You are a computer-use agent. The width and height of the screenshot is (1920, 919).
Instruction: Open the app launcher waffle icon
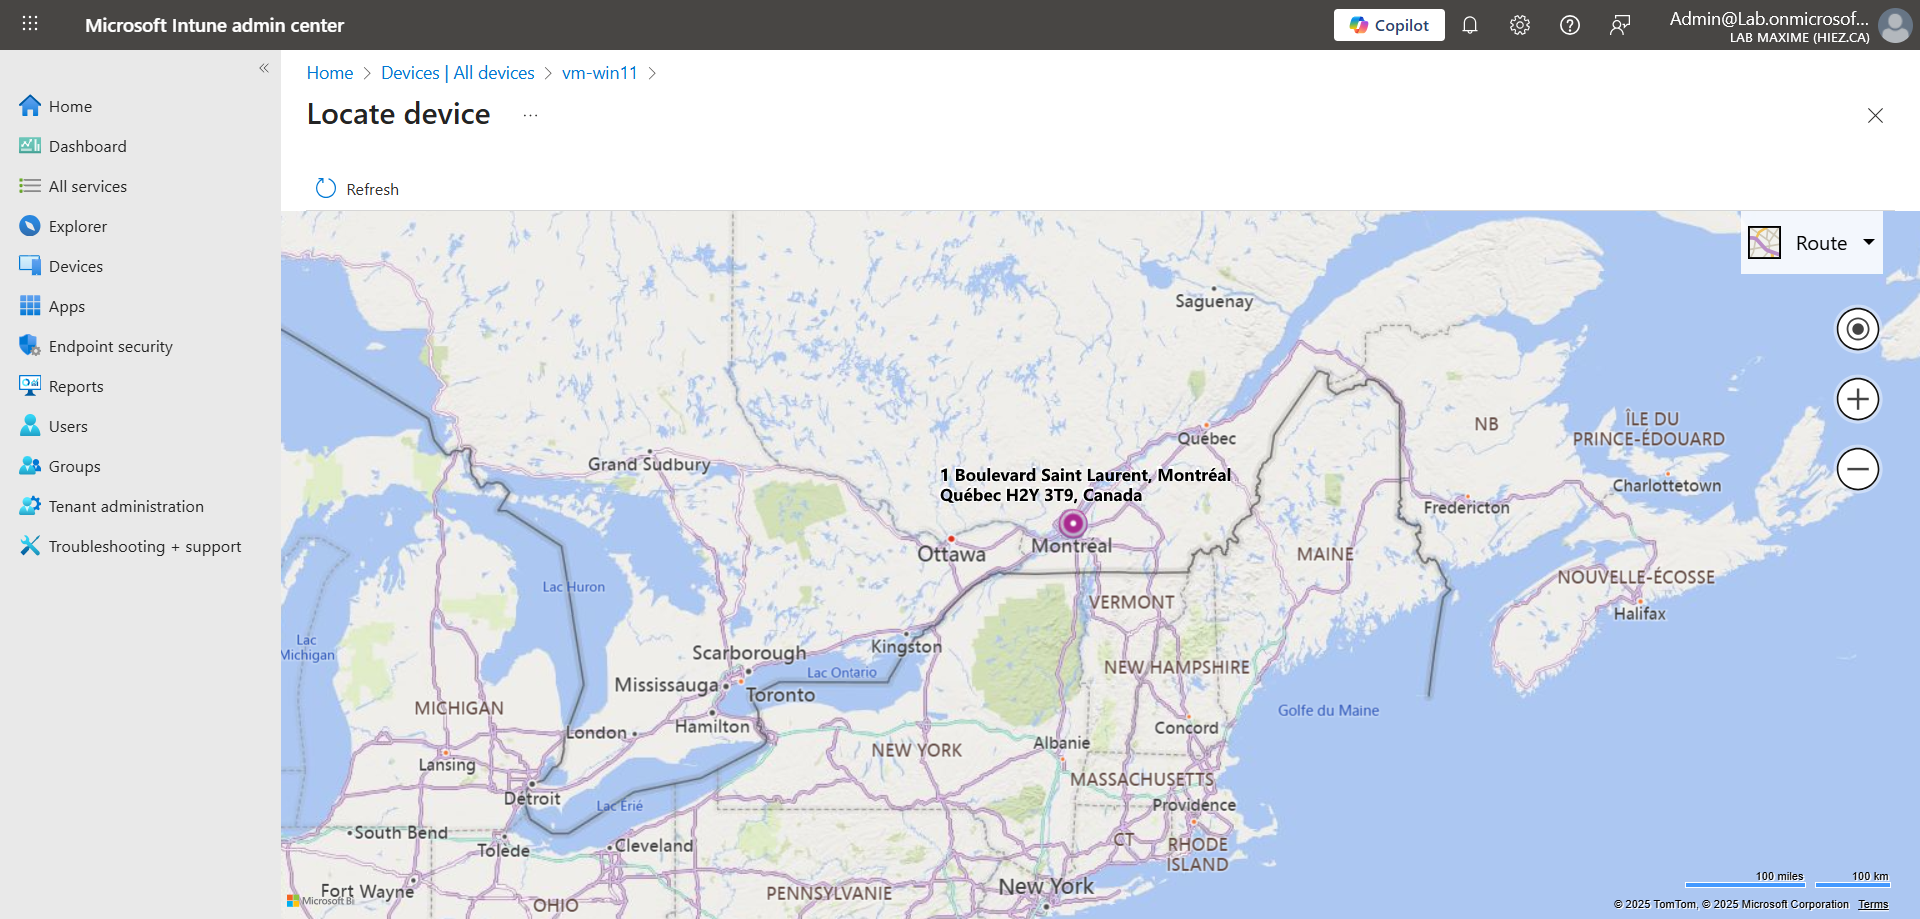30,24
